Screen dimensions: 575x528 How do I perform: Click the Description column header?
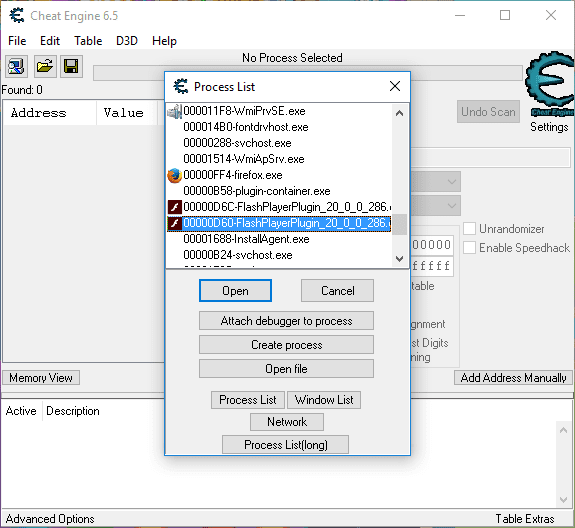point(73,411)
